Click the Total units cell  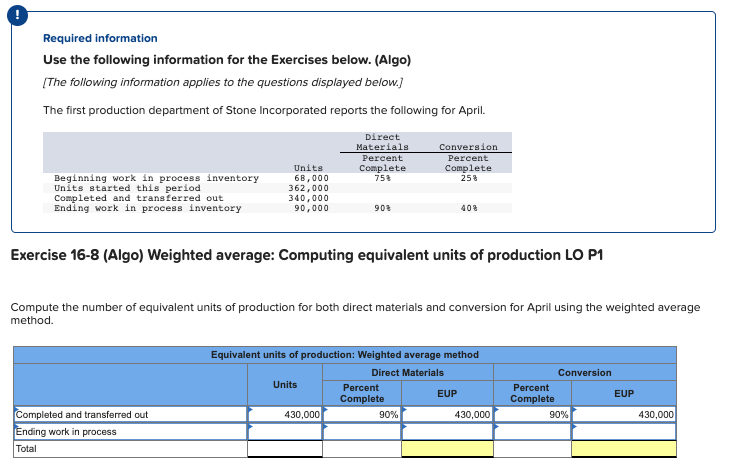(x=285, y=449)
